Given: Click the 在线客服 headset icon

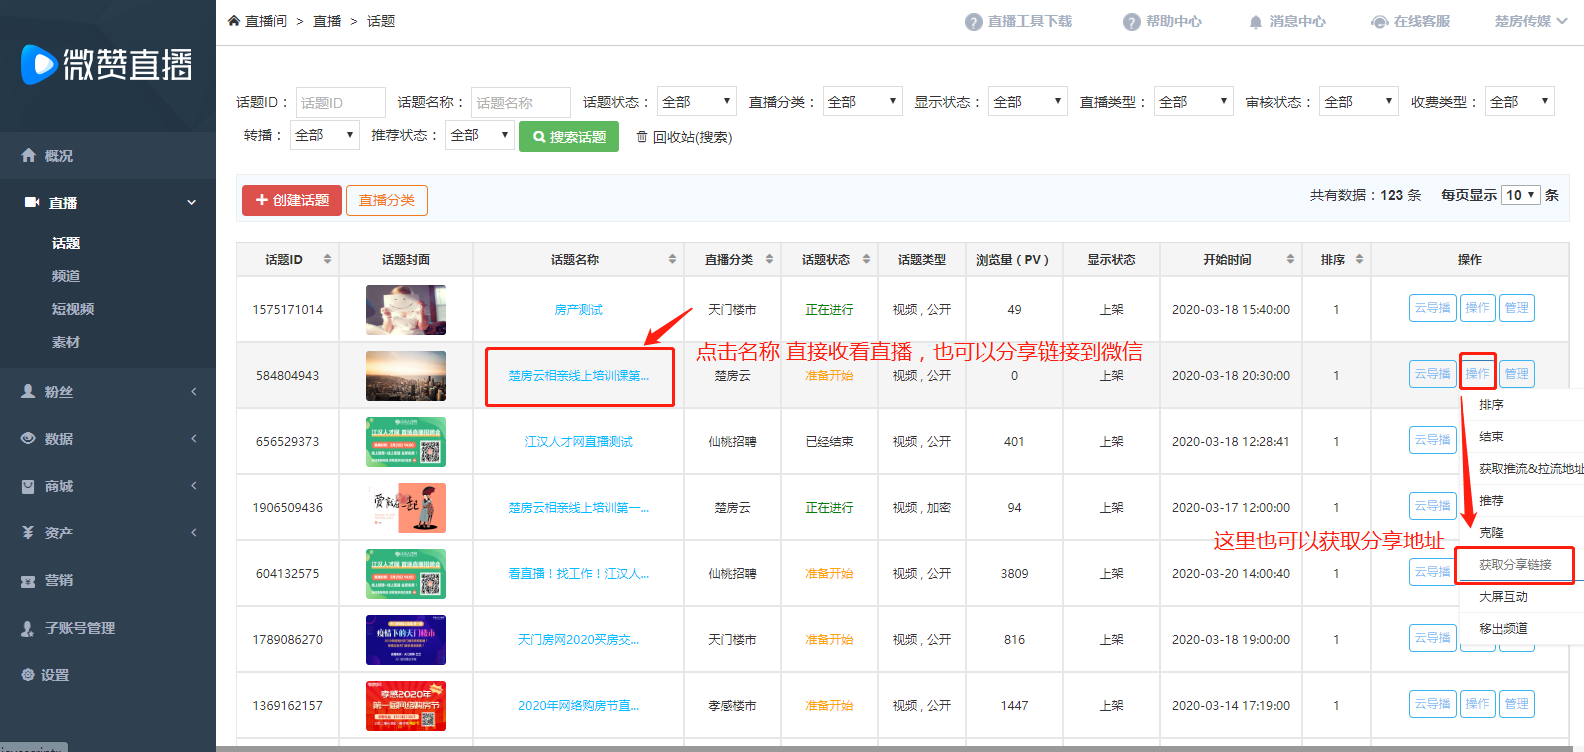Looking at the screenshot, I should pos(1379,22).
